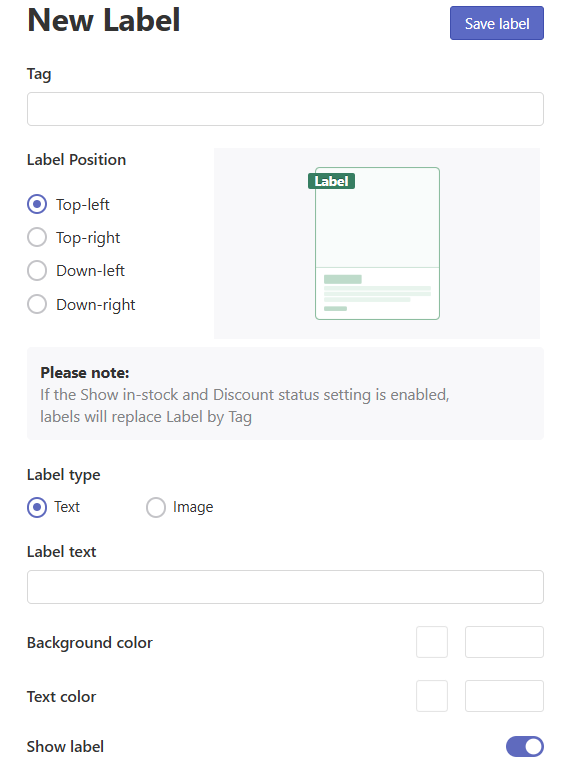The image size is (563, 776).
Task: Click the Text color hex value field
Action: click(x=504, y=696)
